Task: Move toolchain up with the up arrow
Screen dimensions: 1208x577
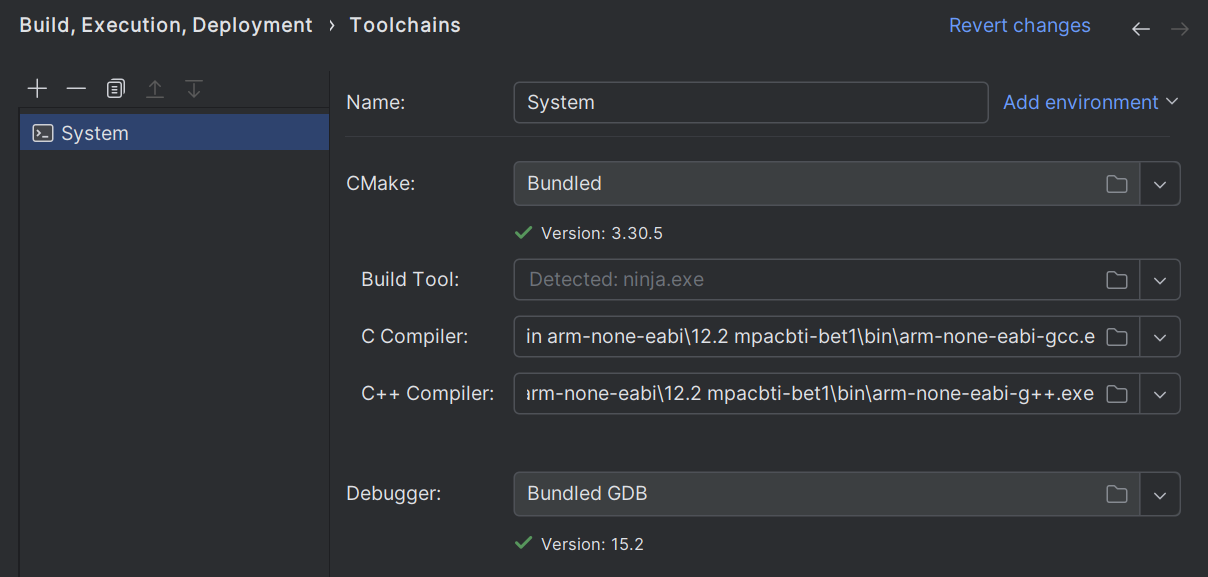Action: pos(155,89)
